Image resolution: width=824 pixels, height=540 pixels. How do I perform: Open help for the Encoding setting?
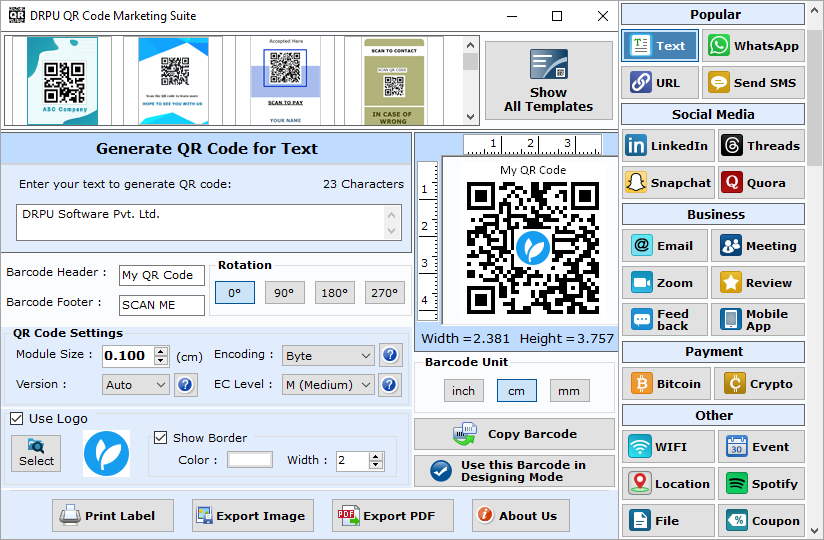pyautogui.click(x=390, y=355)
